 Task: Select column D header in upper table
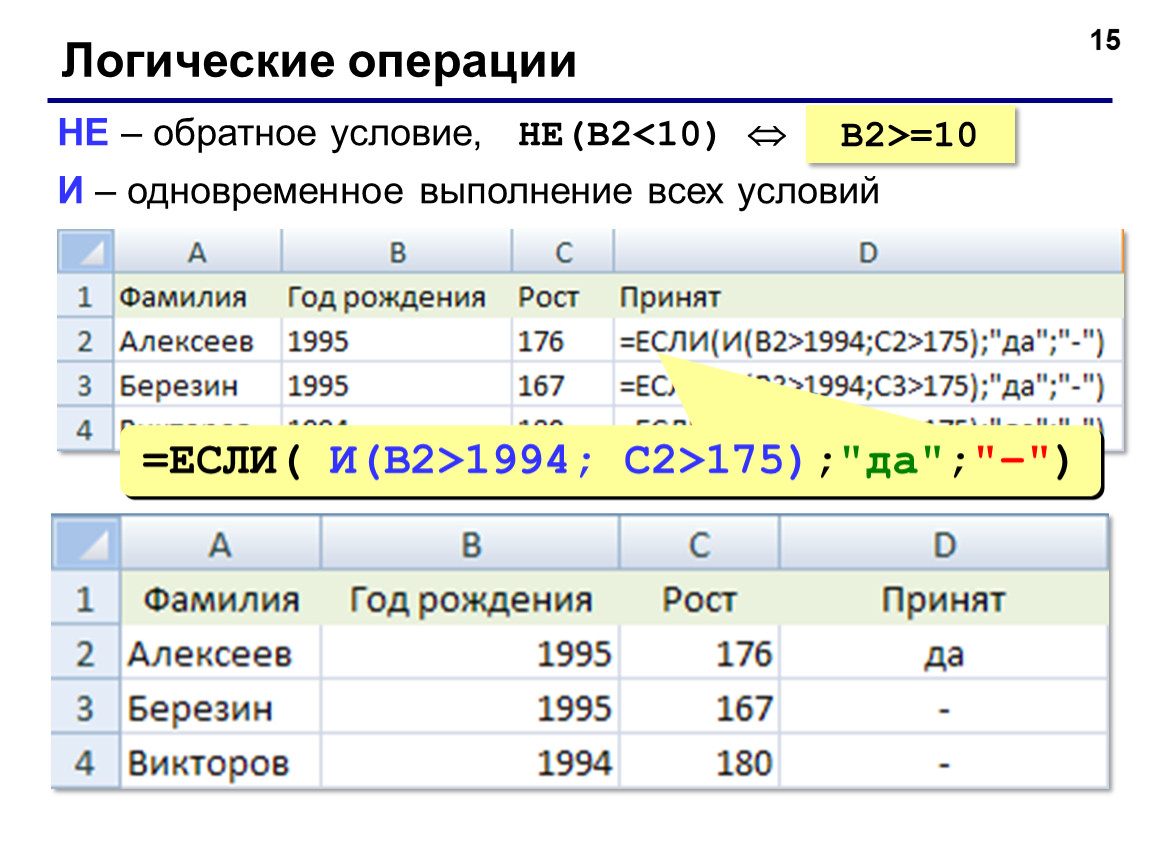[868, 252]
